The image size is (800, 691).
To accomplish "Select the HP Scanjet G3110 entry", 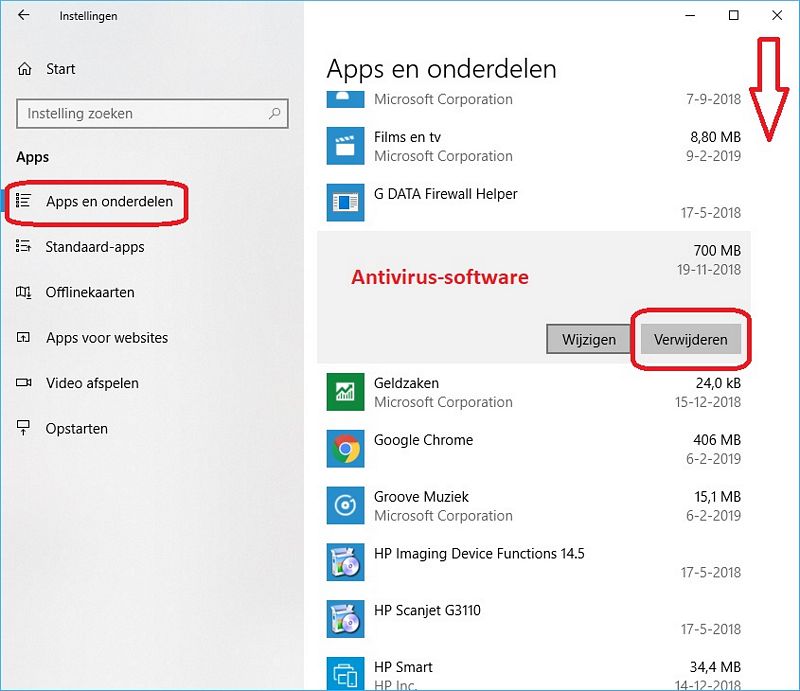I will coord(534,619).
